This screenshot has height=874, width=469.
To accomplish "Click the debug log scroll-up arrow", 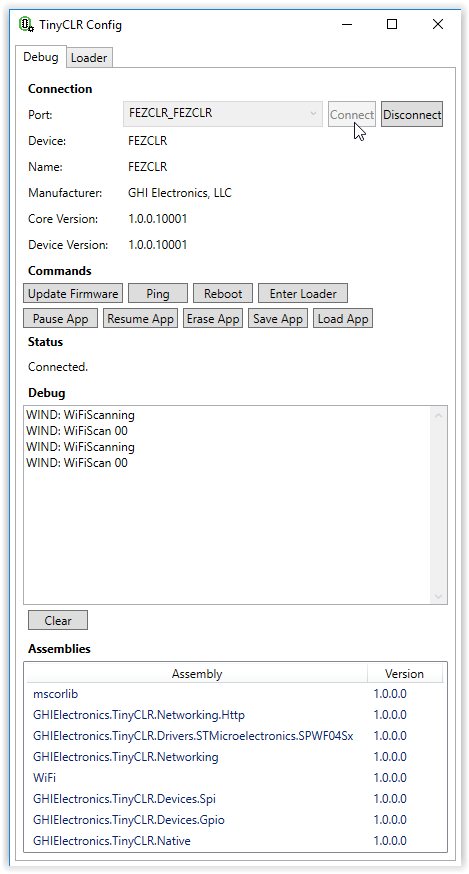I will point(438,415).
